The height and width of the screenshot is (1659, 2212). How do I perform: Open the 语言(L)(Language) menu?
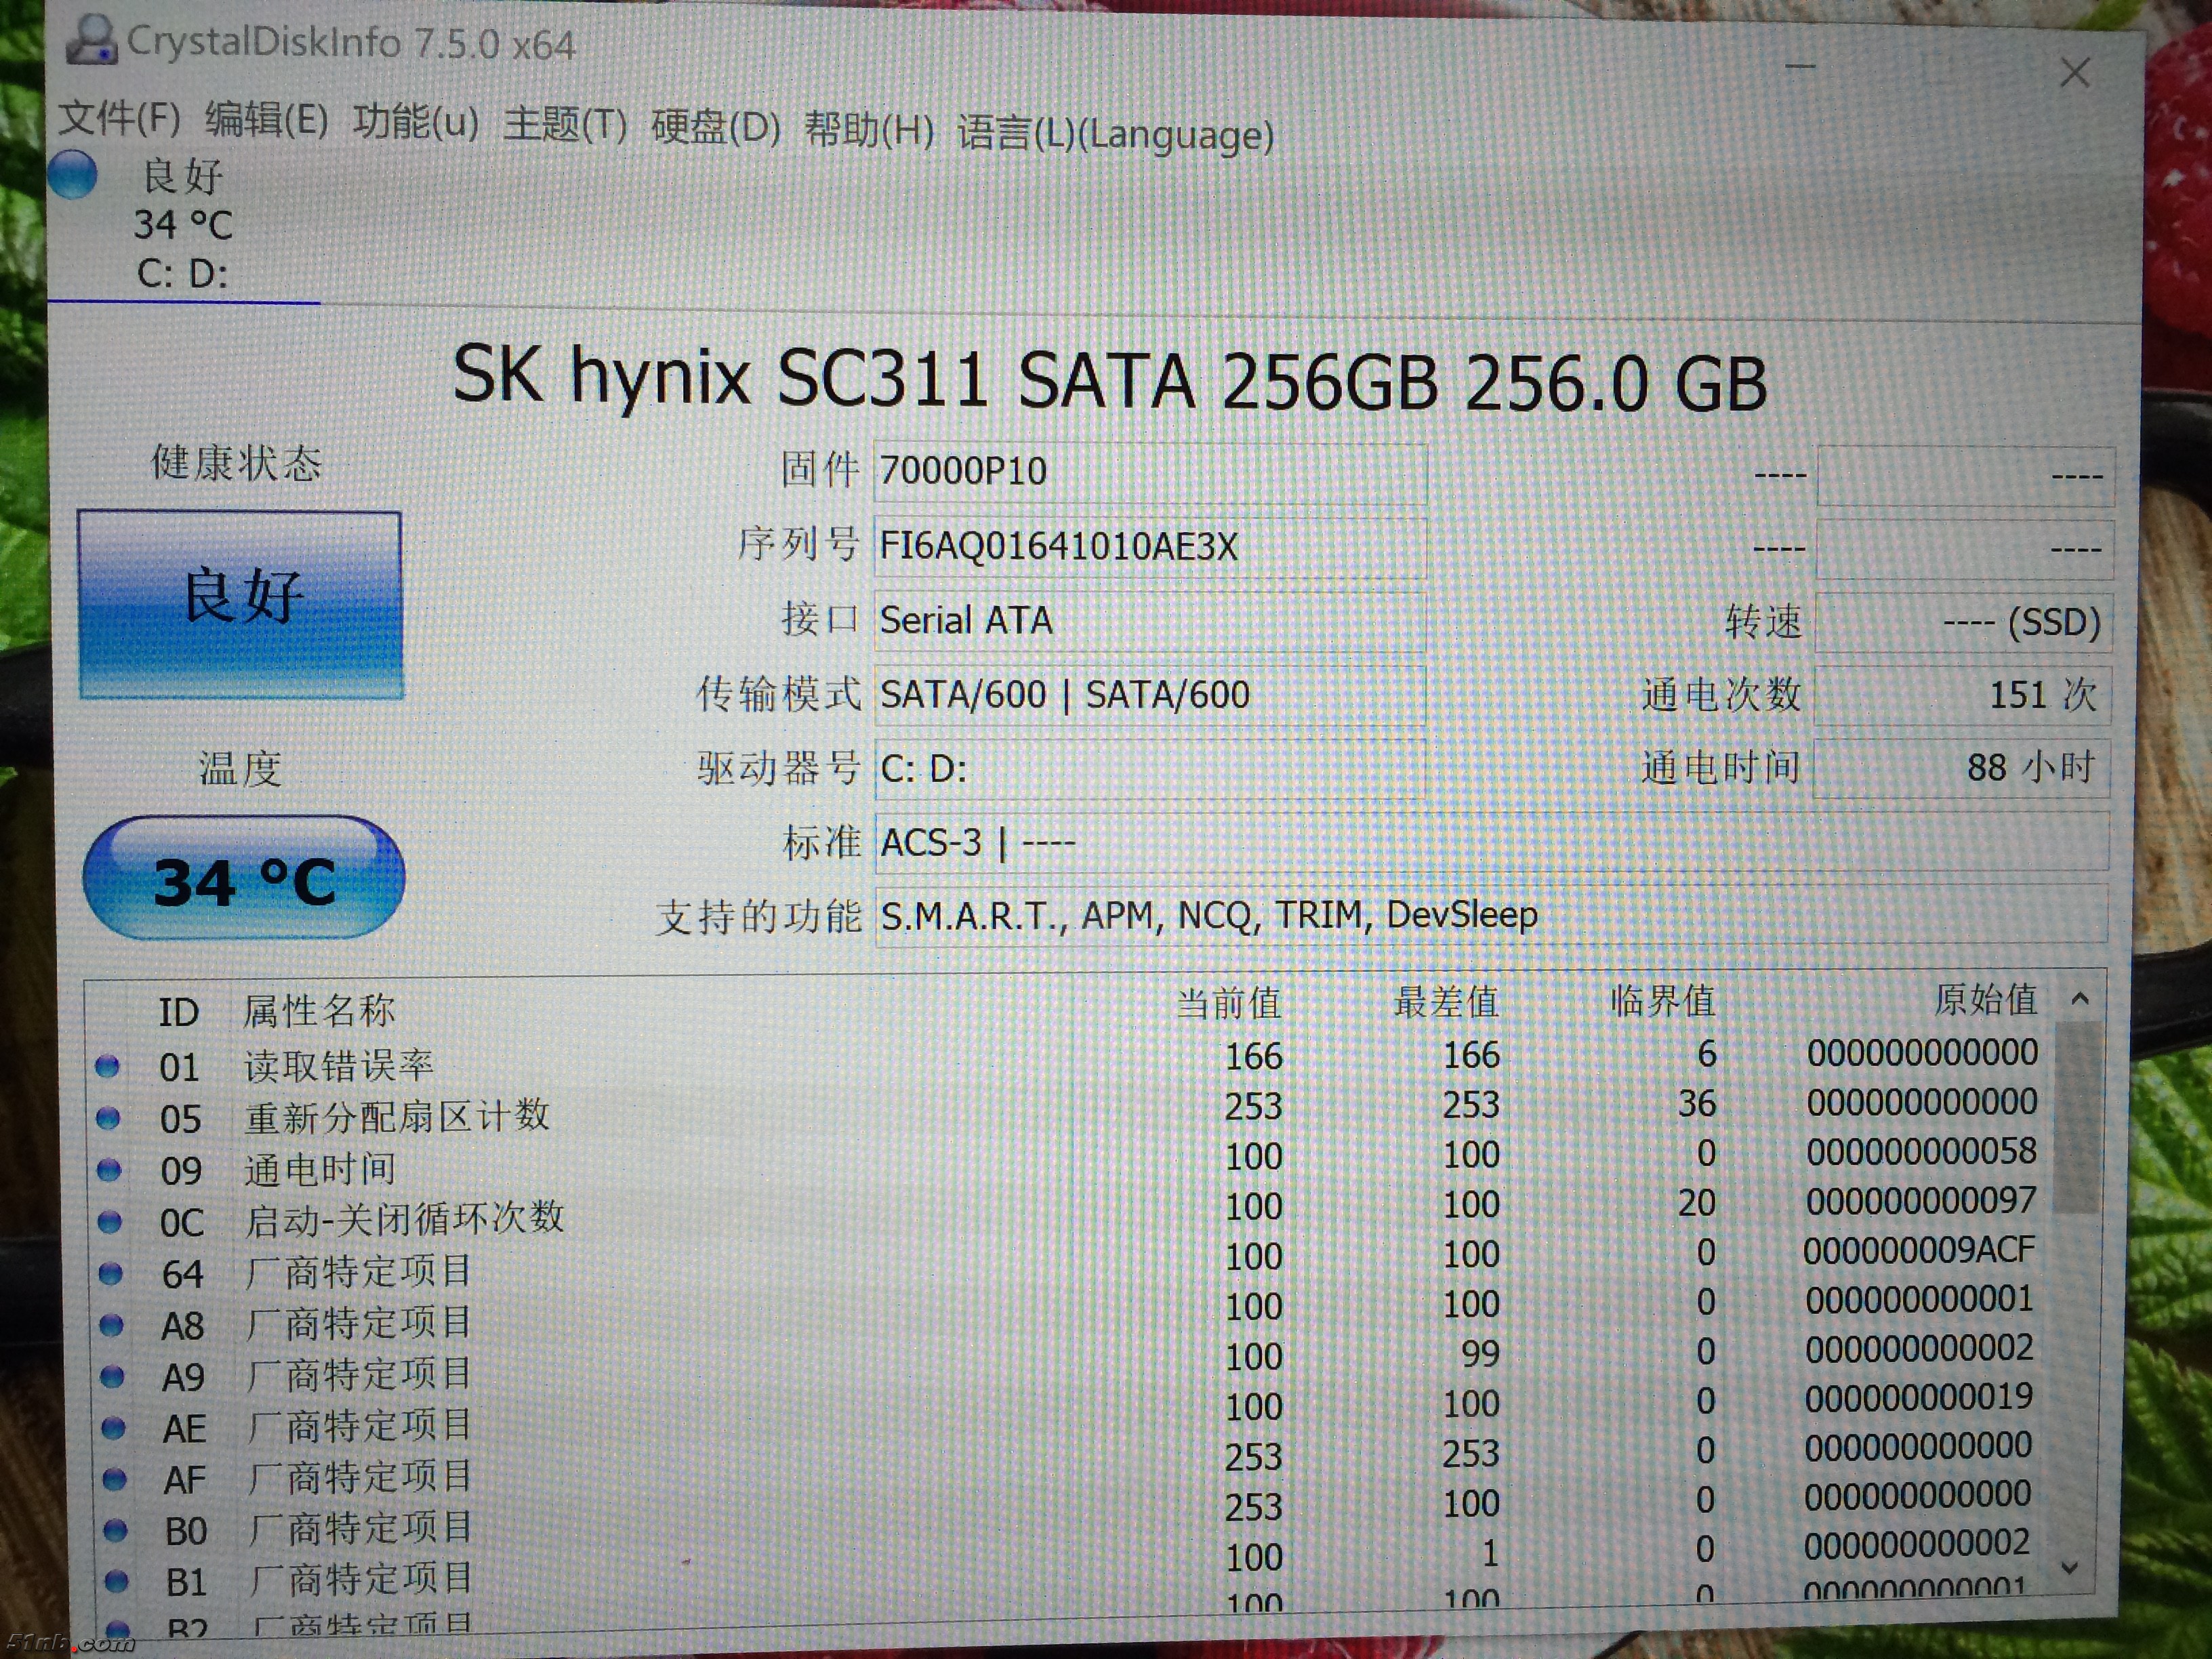coord(1115,134)
